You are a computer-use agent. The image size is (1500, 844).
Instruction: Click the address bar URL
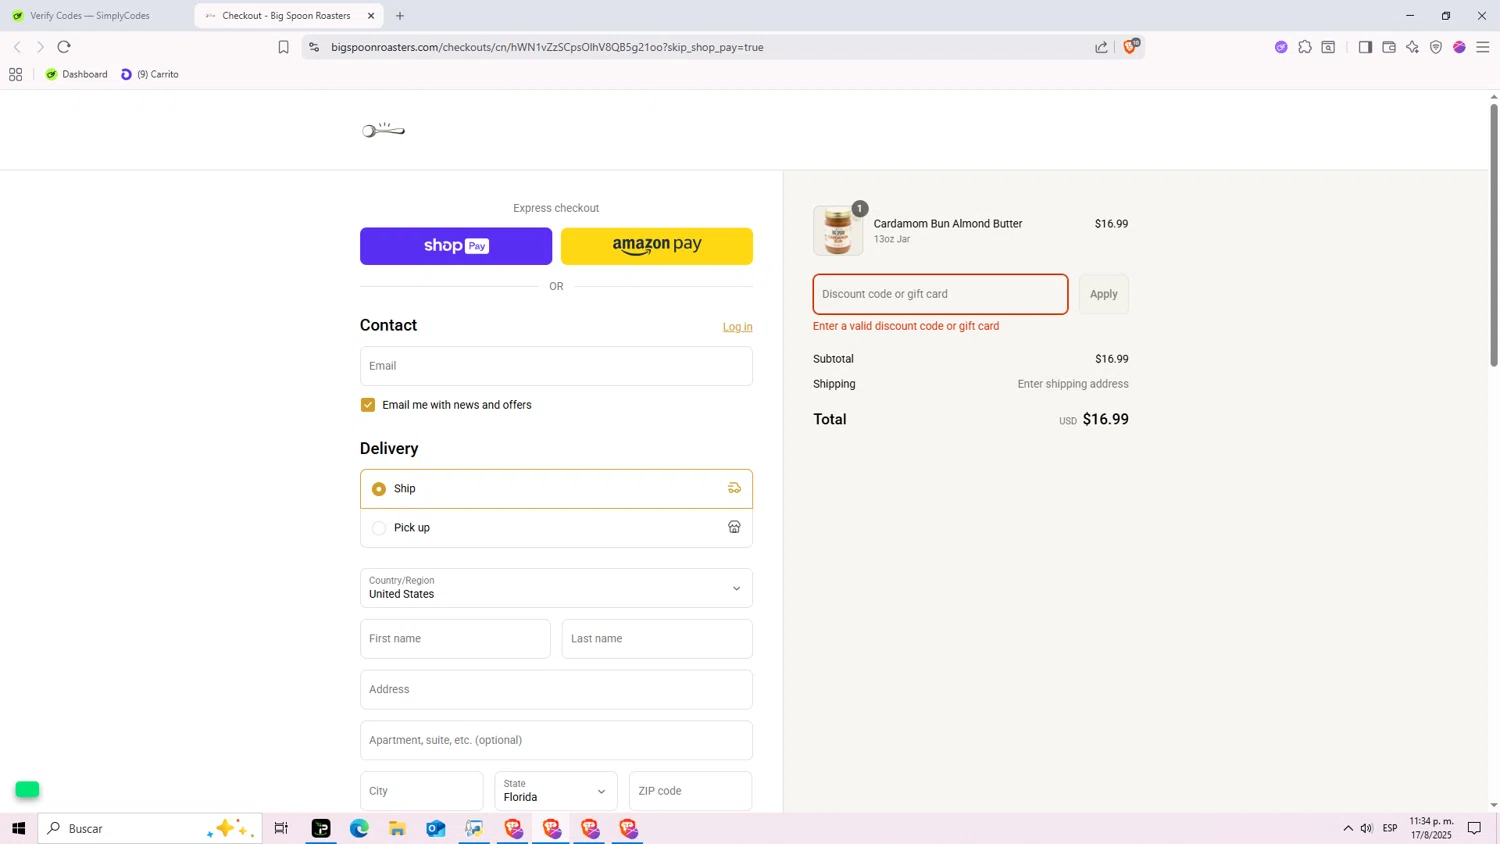[x=547, y=47]
